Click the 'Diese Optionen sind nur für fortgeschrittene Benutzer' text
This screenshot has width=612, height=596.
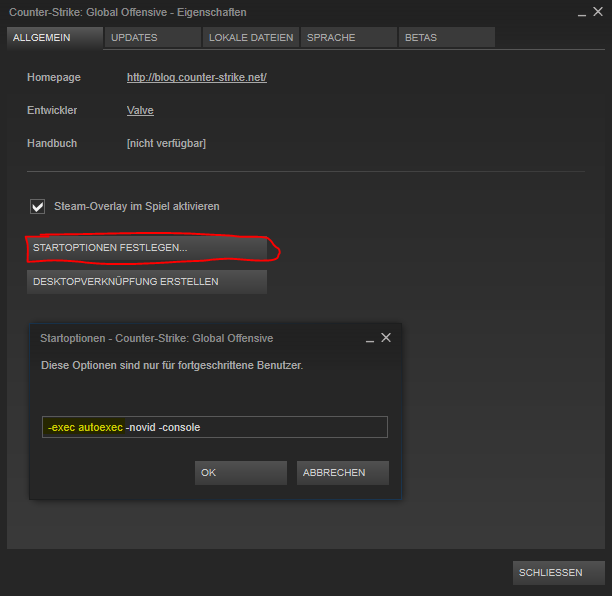pos(172,365)
